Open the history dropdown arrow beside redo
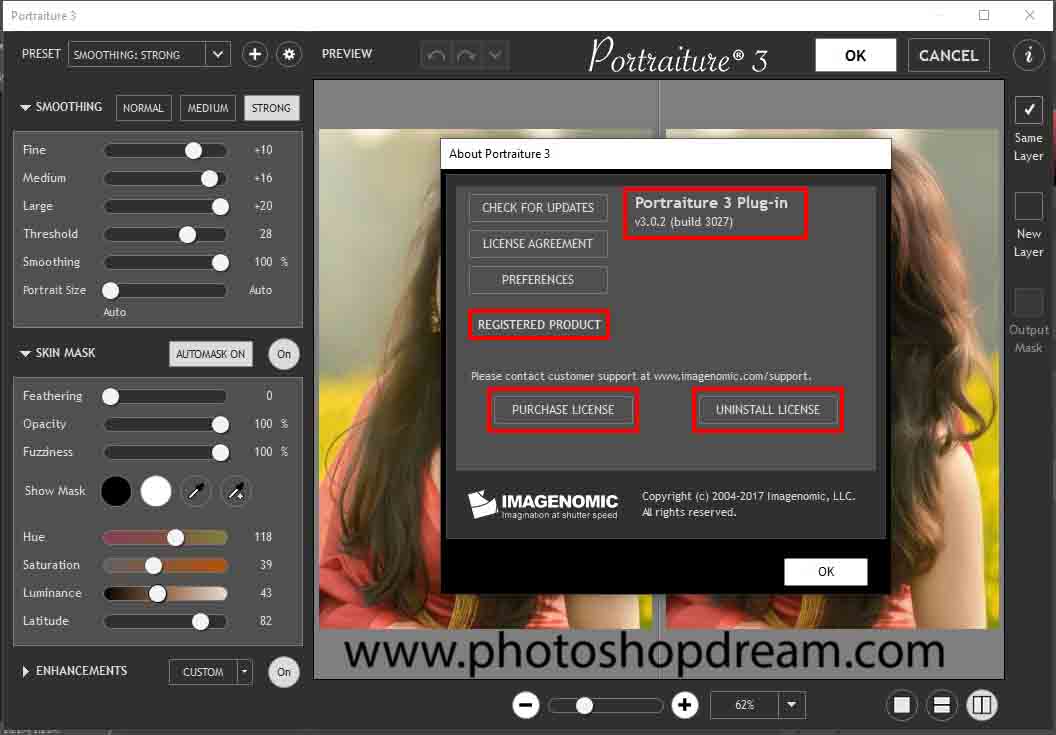Screen dimensions: 1056x735 tap(495, 55)
